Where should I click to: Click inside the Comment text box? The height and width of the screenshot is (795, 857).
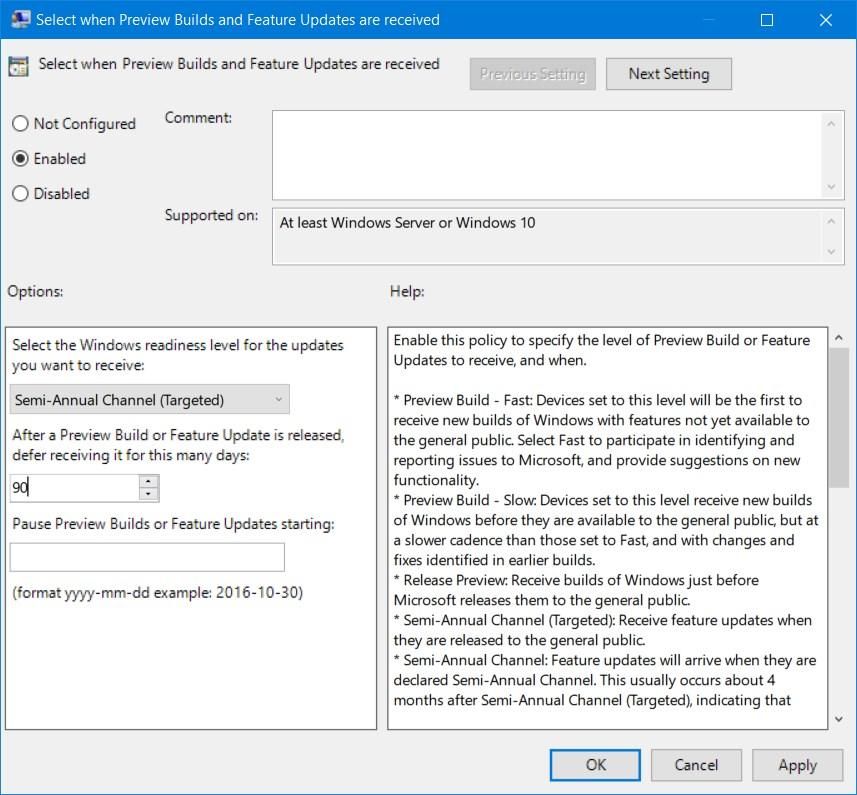546,154
